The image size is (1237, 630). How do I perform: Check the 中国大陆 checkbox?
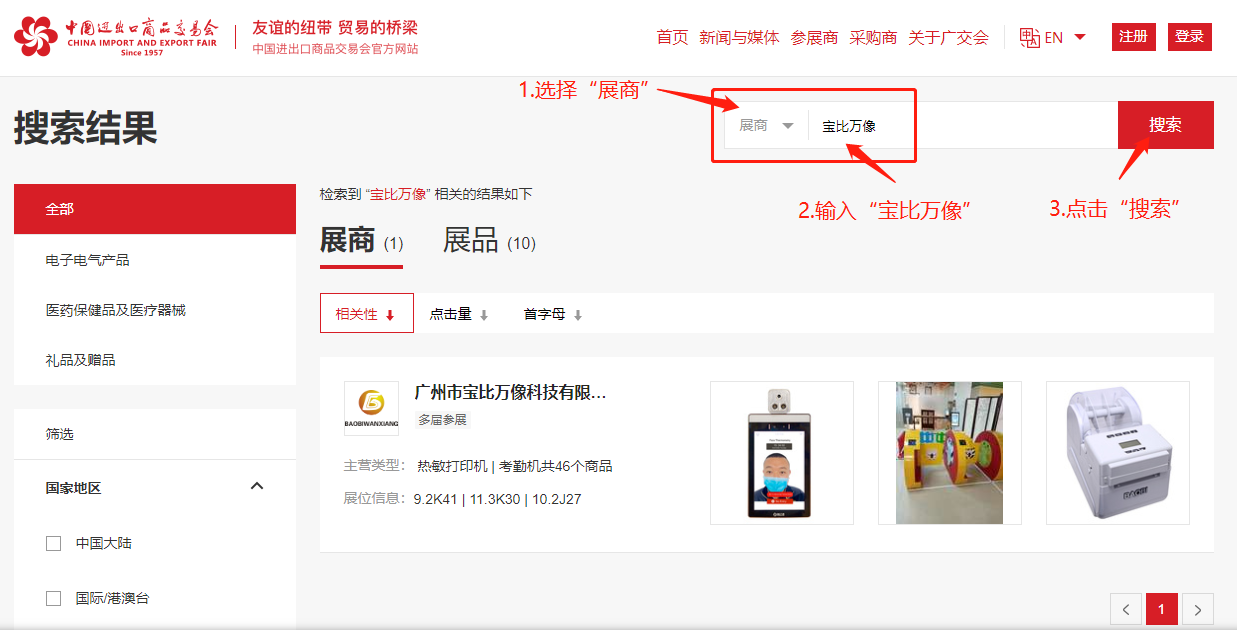tap(54, 544)
